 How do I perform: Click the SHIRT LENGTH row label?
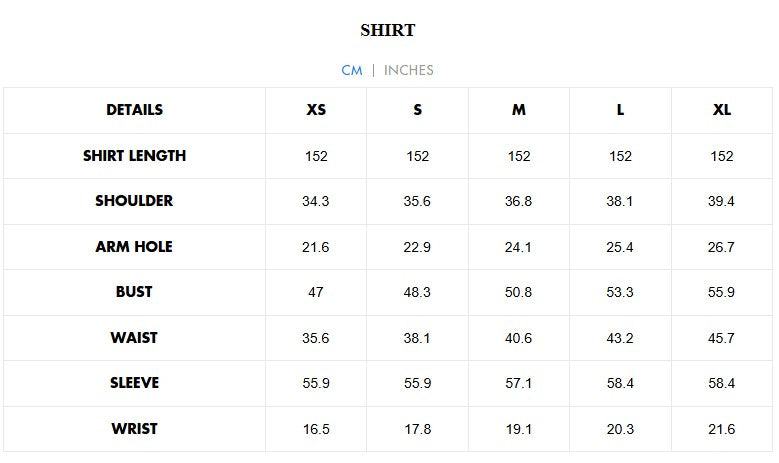(134, 156)
